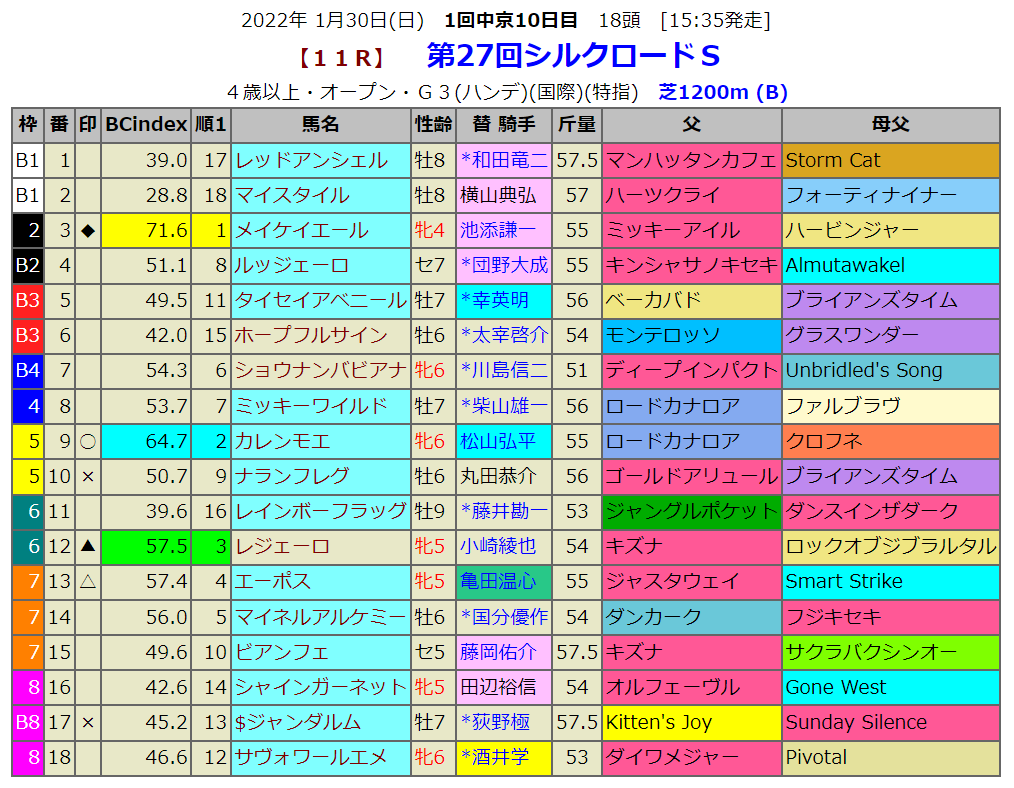
Task: Click the × mark in ナランフレグ's row
Action: point(88,476)
